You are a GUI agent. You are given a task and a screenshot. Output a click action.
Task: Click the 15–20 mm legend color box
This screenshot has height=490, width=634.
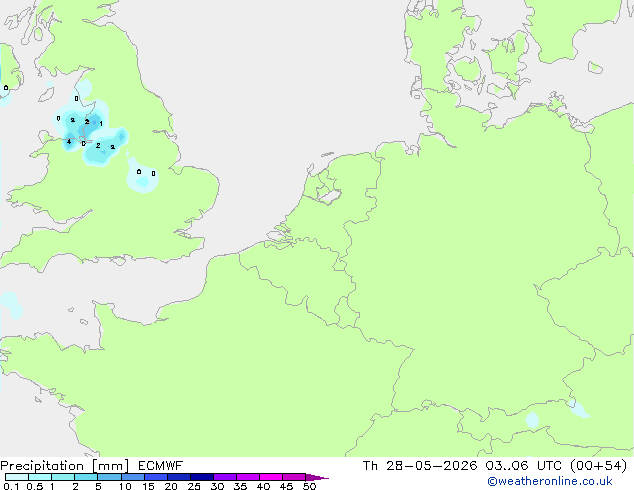pyautogui.click(x=156, y=477)
